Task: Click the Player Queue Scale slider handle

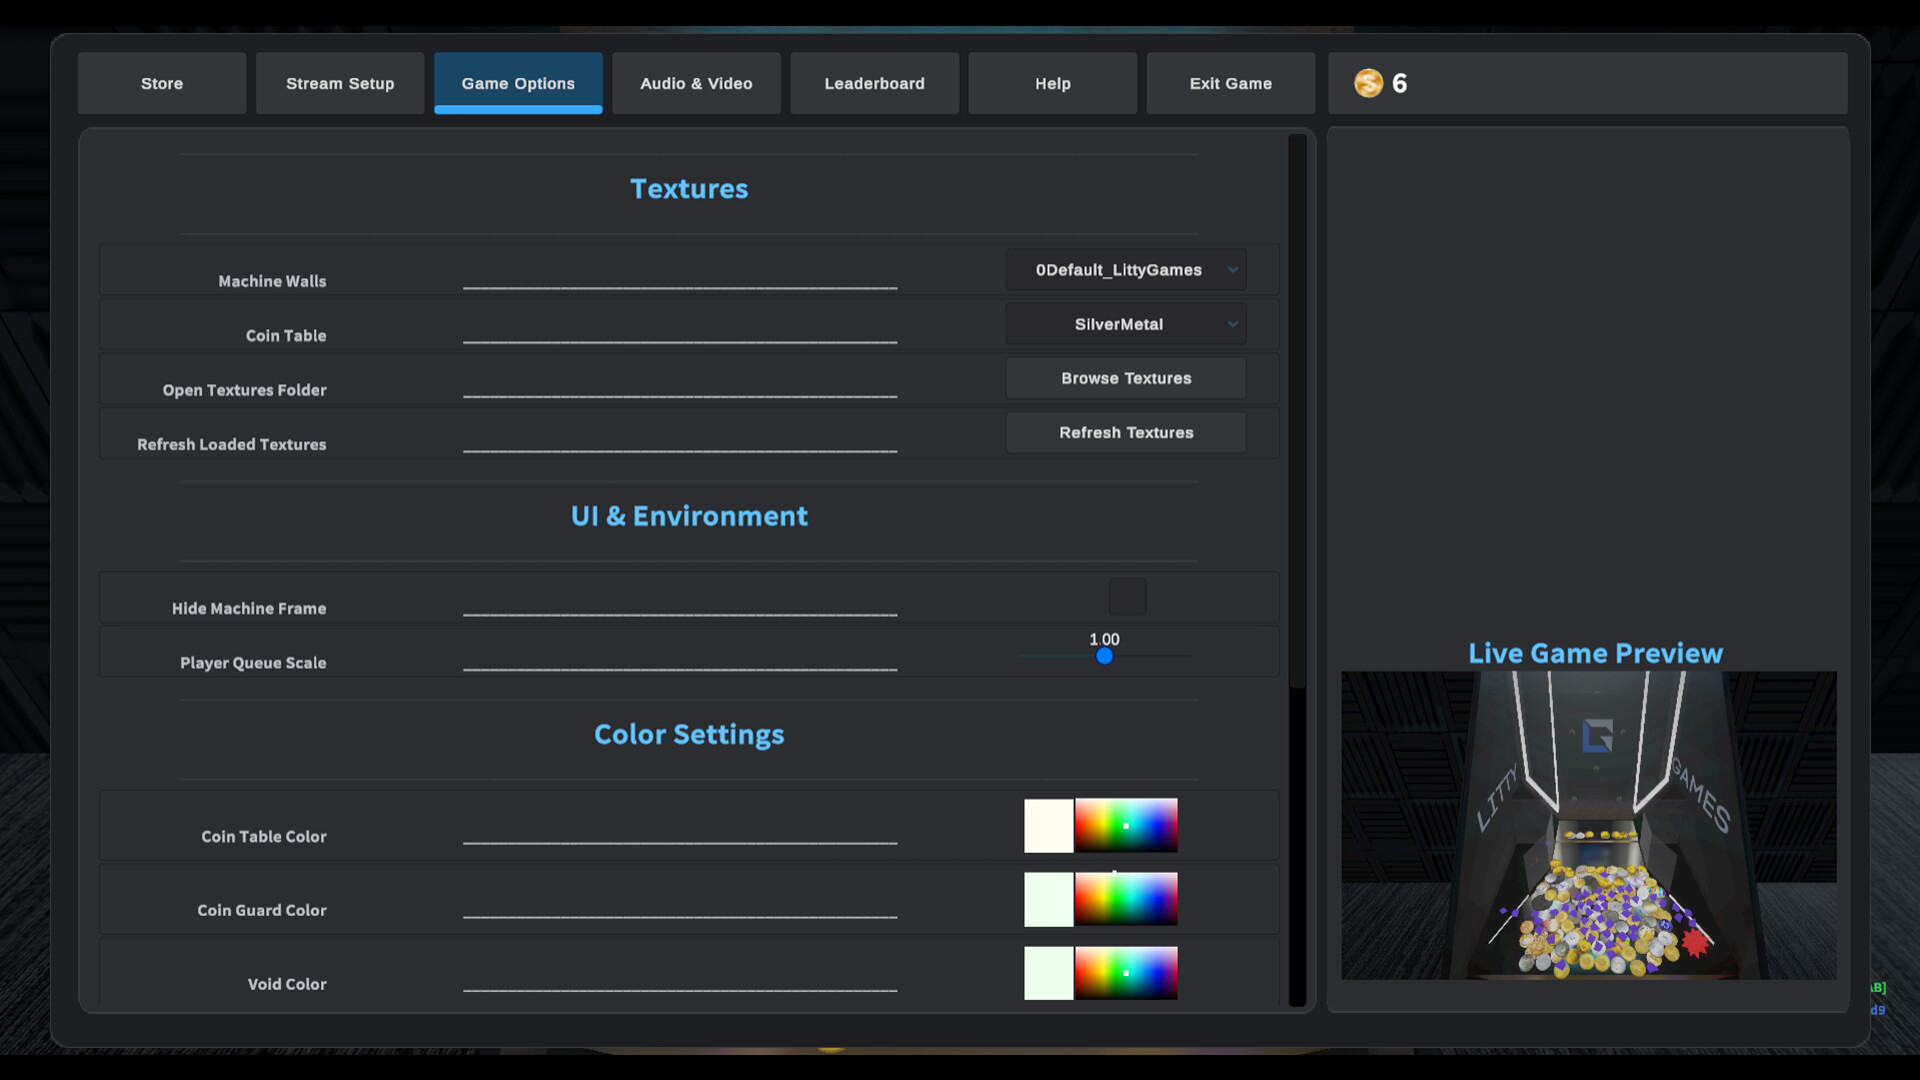Action: point(1104,656)
